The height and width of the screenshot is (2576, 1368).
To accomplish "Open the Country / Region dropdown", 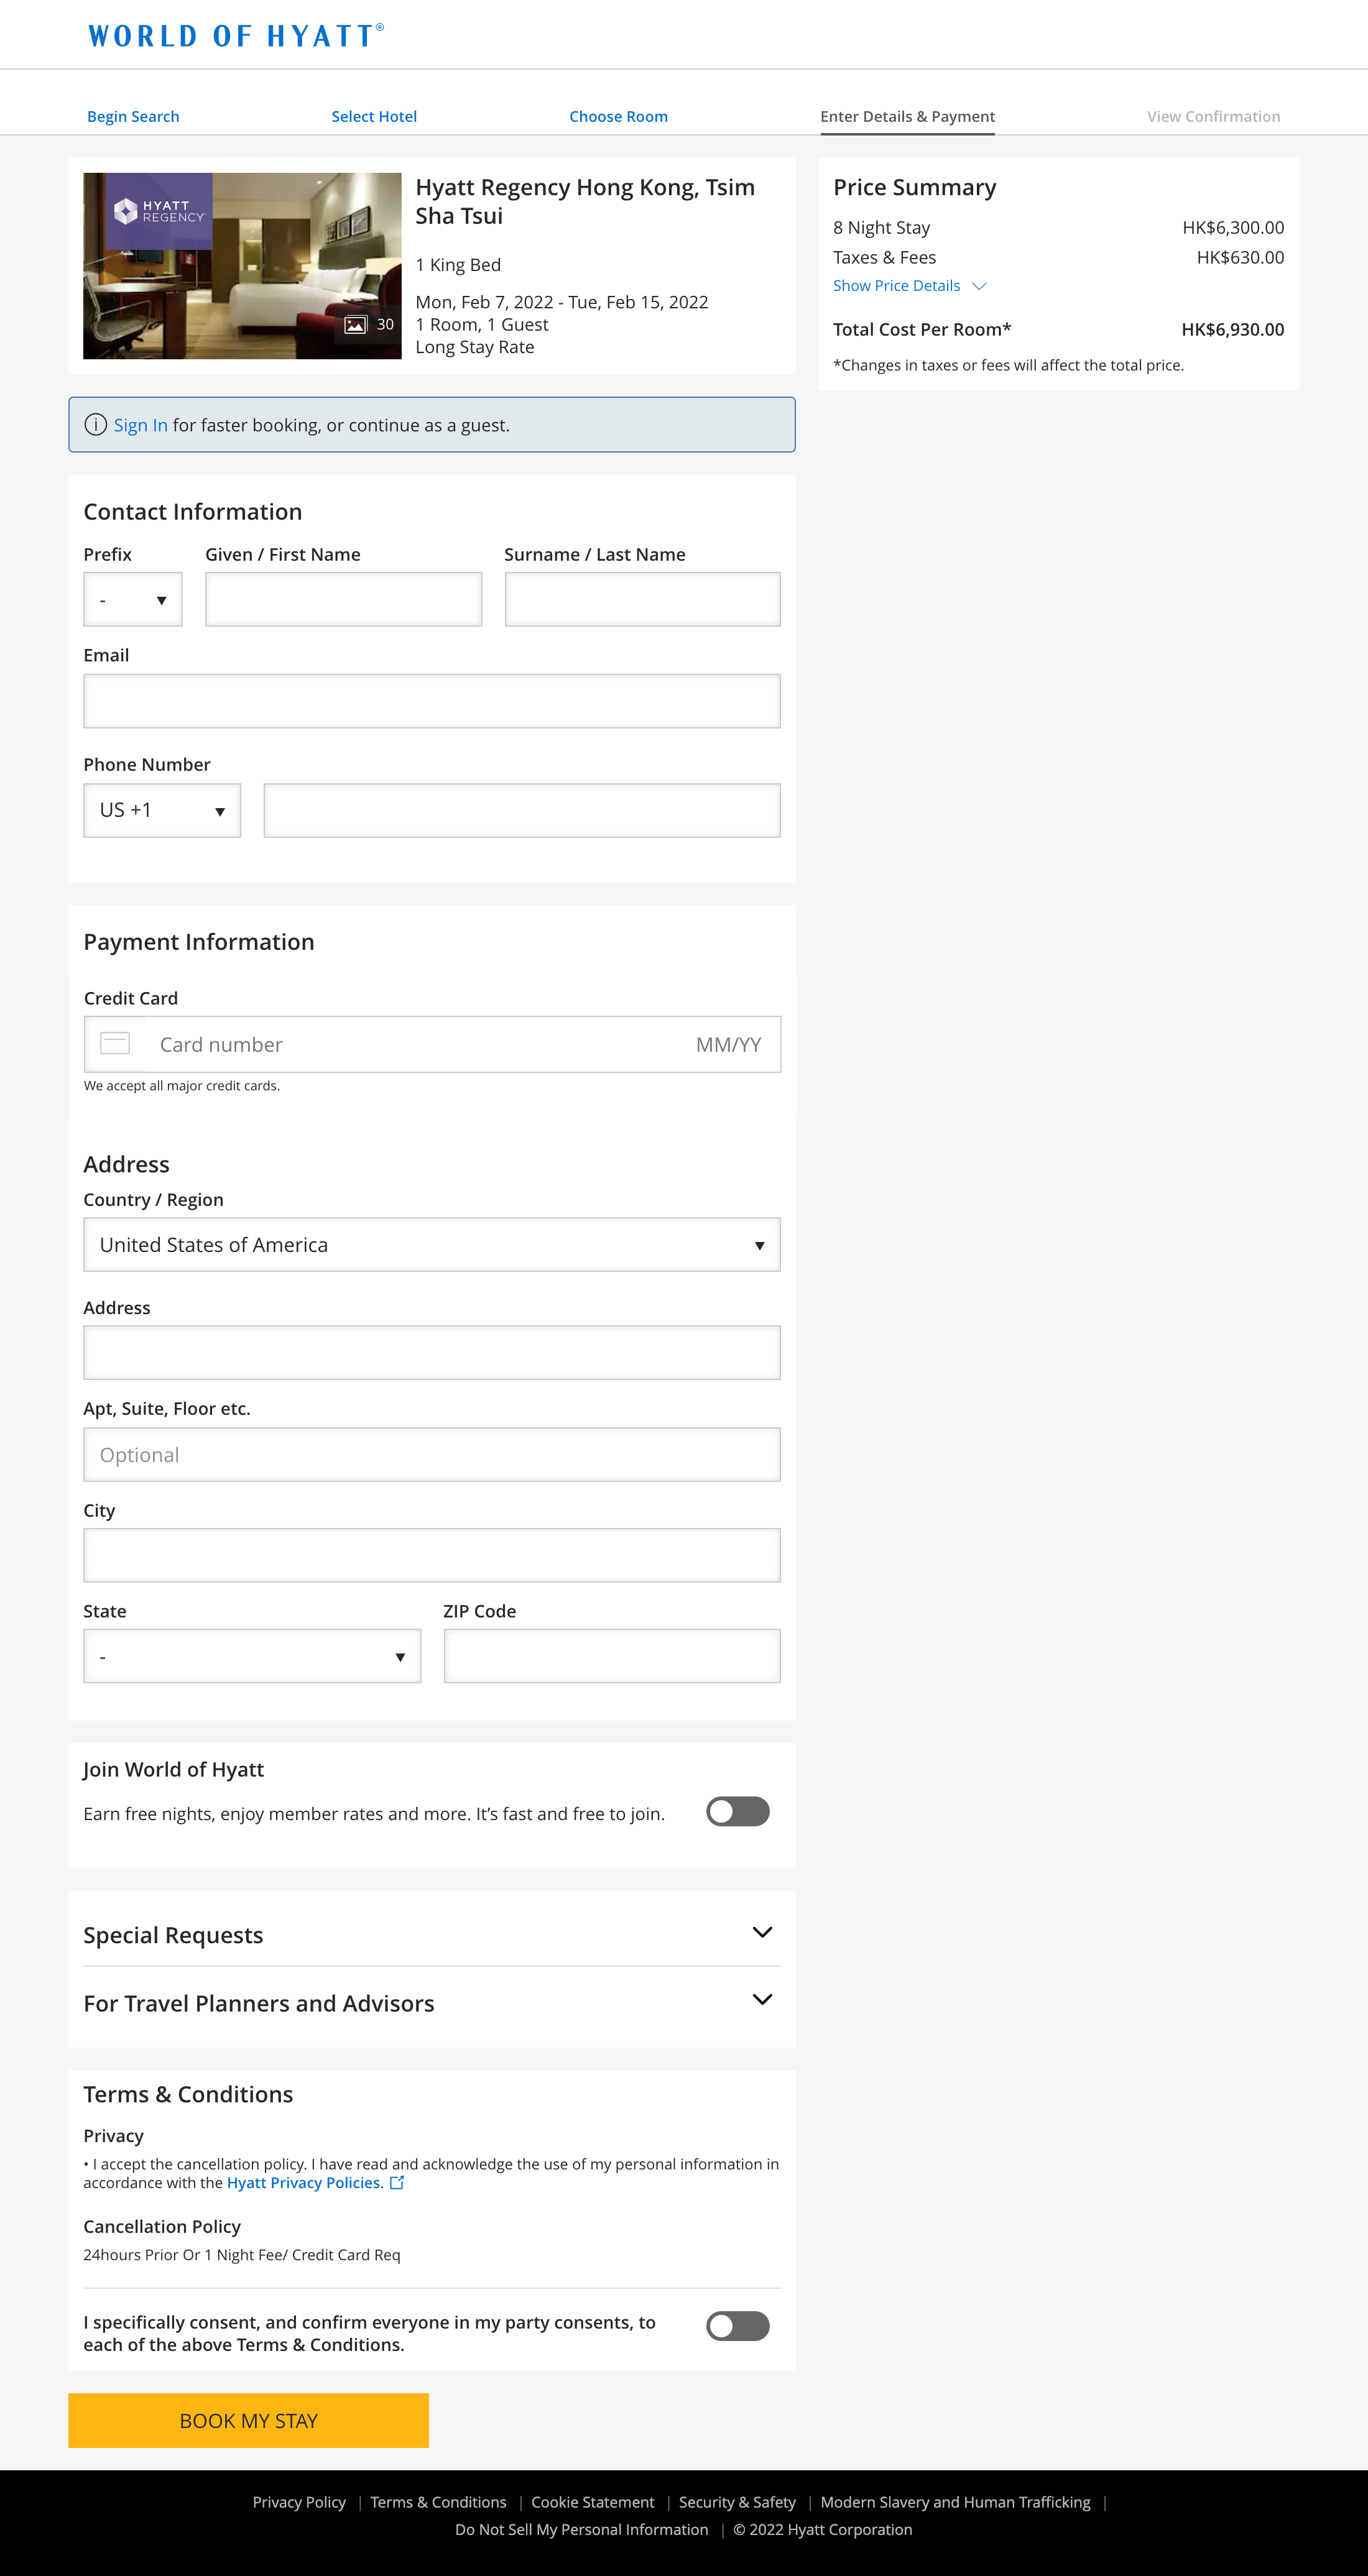I will [431, 1244].
